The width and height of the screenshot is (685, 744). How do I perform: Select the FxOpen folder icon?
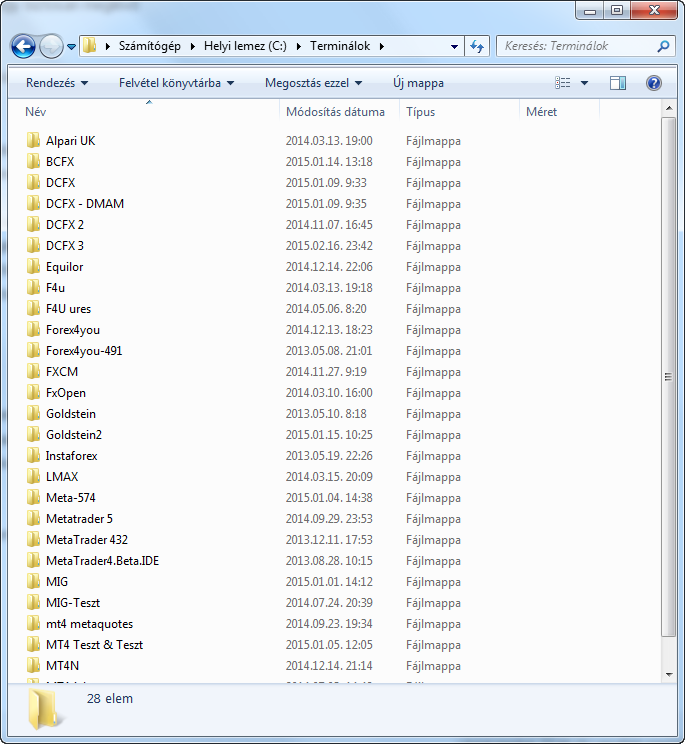pos(33,392)
